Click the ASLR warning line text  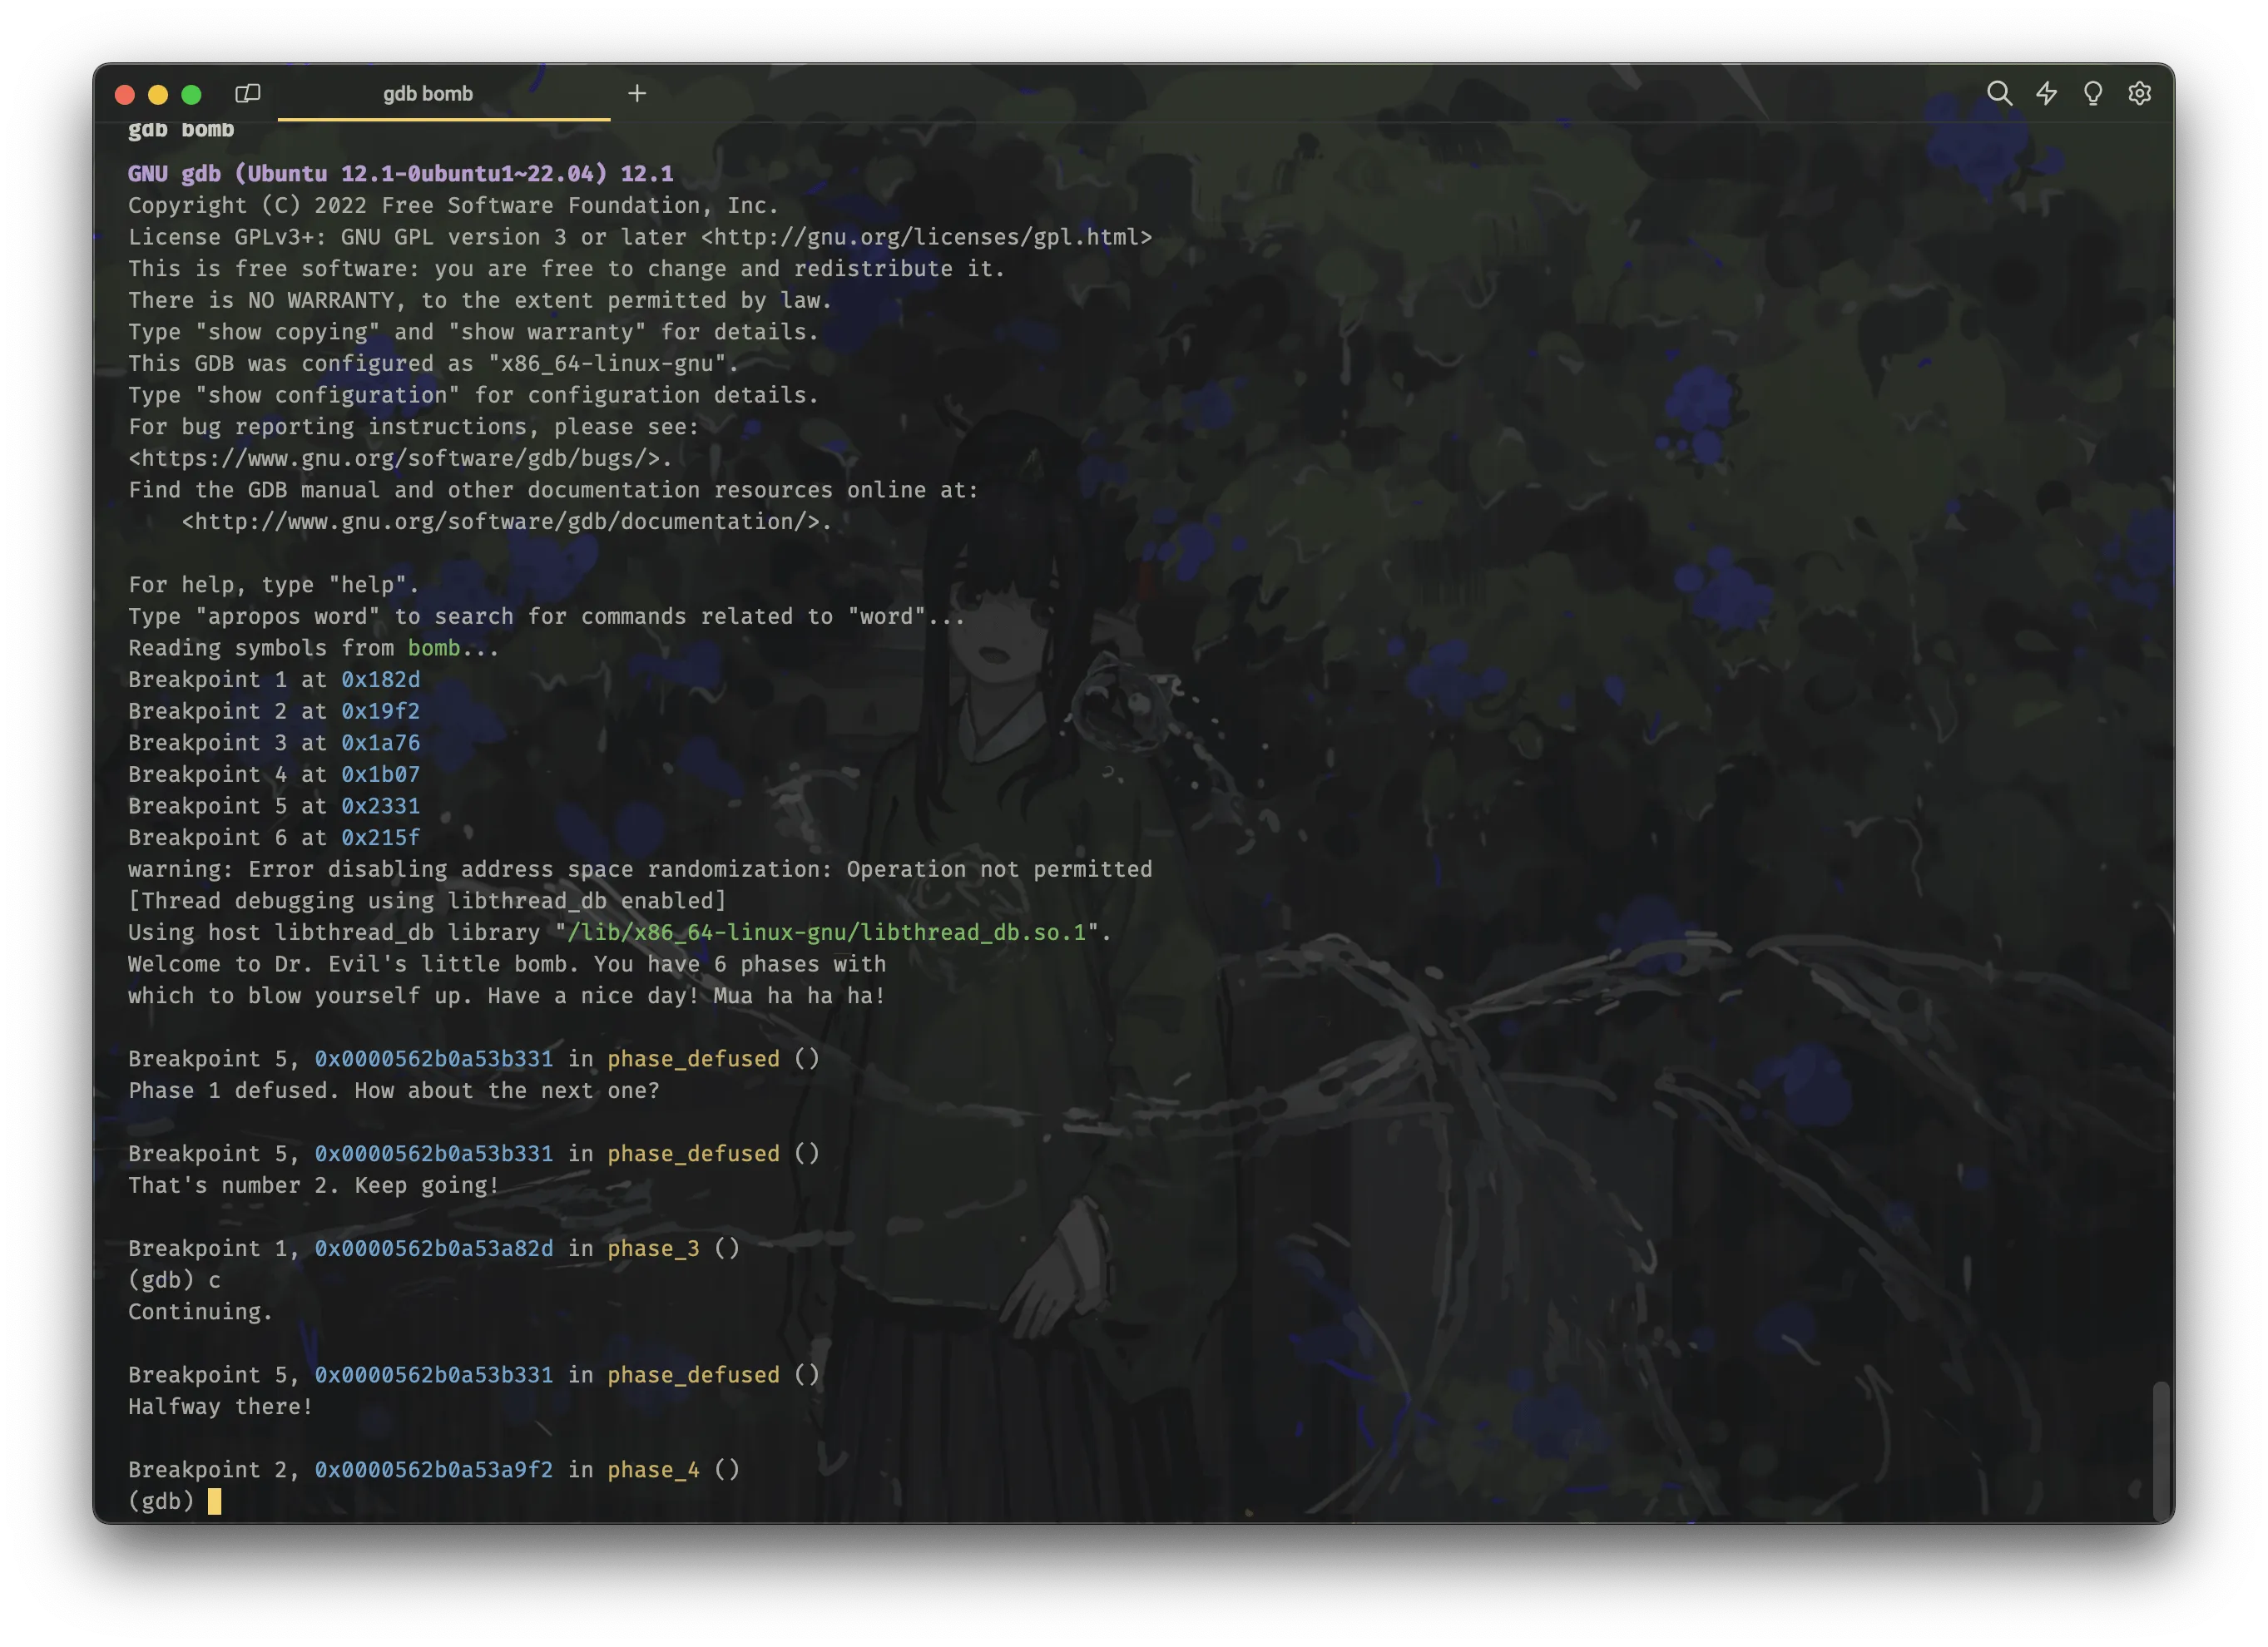pos(640,869)
